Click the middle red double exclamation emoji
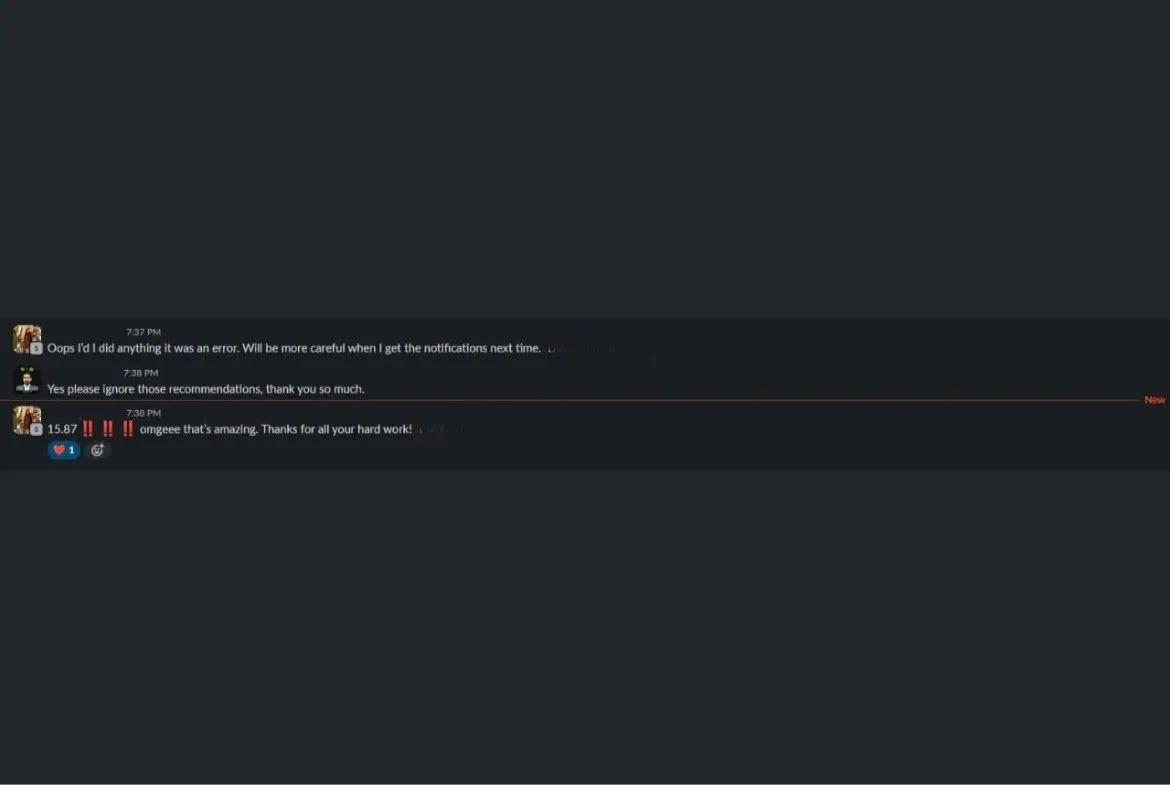This screenshot has height=785, width=1170. (x=108, y=428)
